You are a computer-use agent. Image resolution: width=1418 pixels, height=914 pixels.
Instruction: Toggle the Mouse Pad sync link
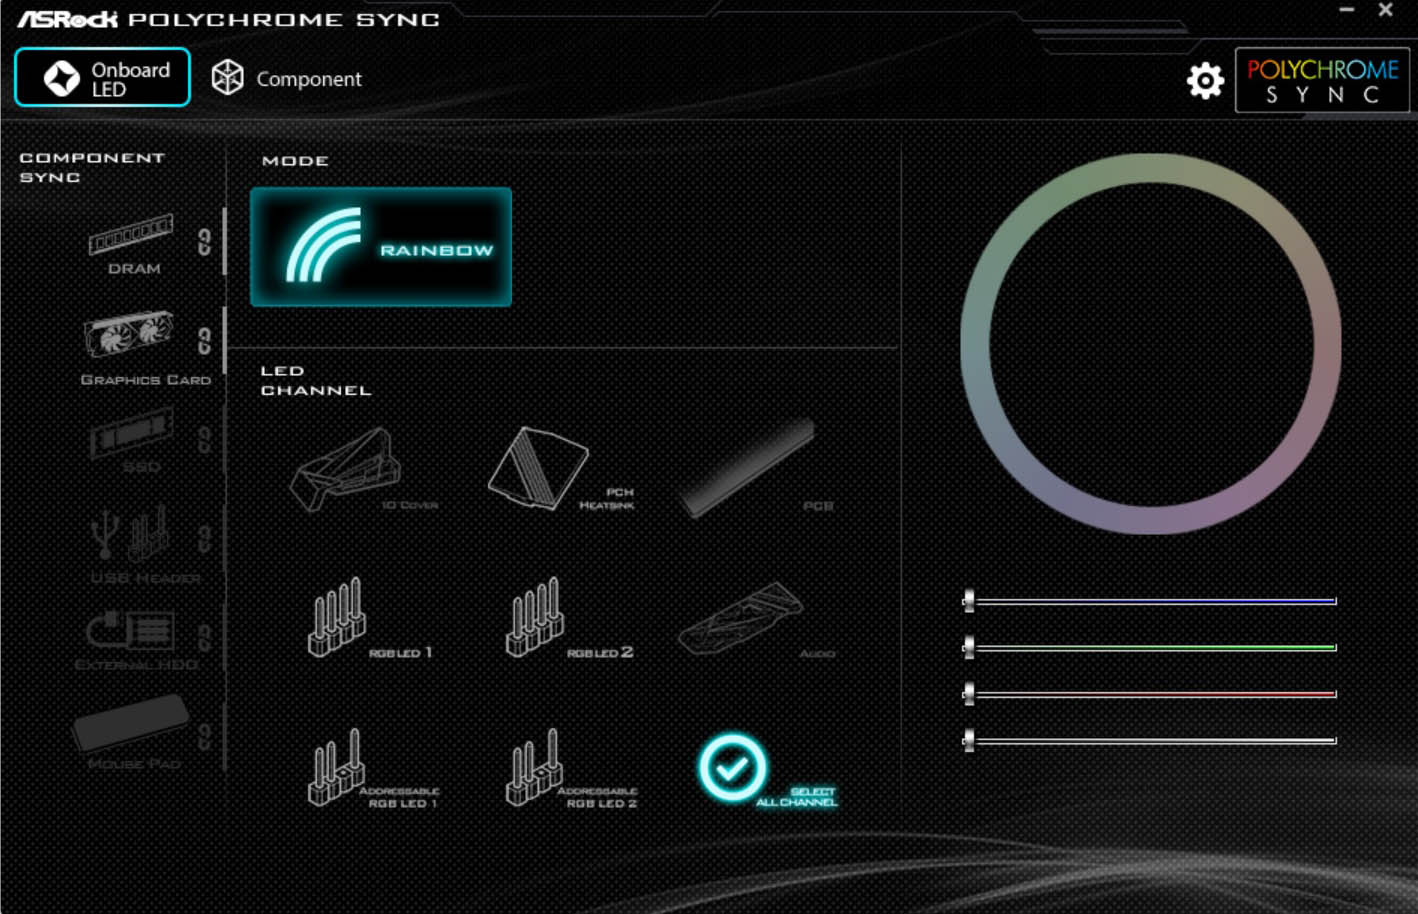[x=204, y=737]
